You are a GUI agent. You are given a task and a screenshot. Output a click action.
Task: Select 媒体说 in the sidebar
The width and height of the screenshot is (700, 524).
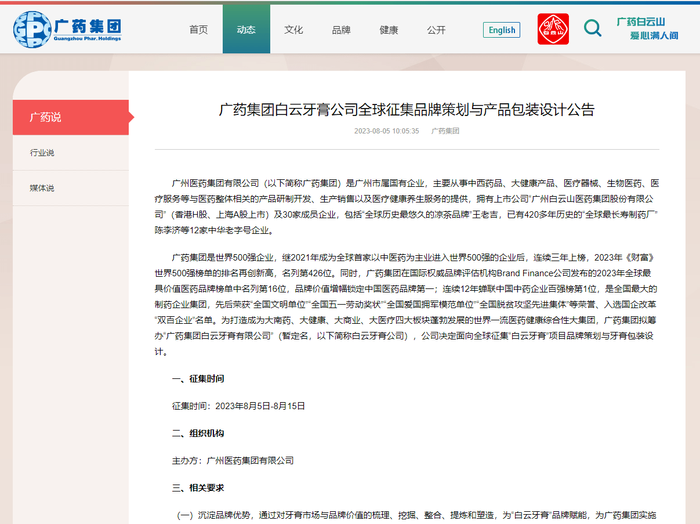71,188
